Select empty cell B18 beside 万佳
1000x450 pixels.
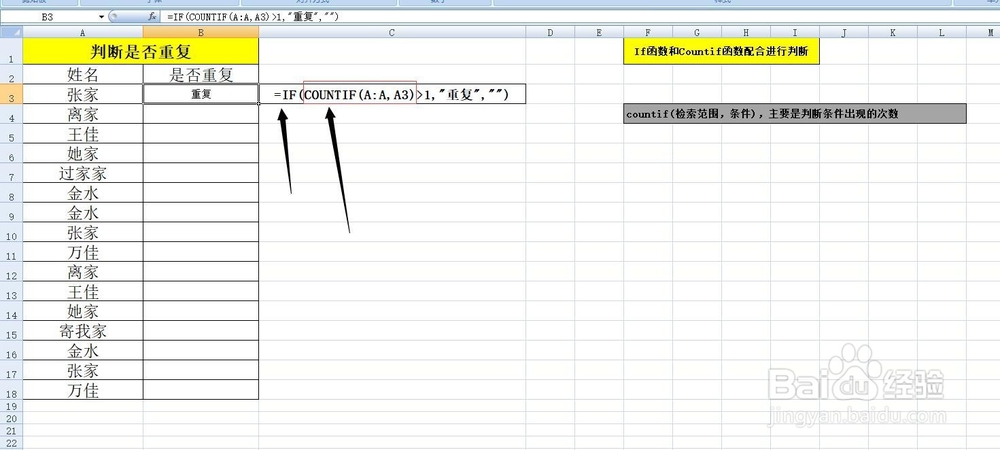[201, 391]
